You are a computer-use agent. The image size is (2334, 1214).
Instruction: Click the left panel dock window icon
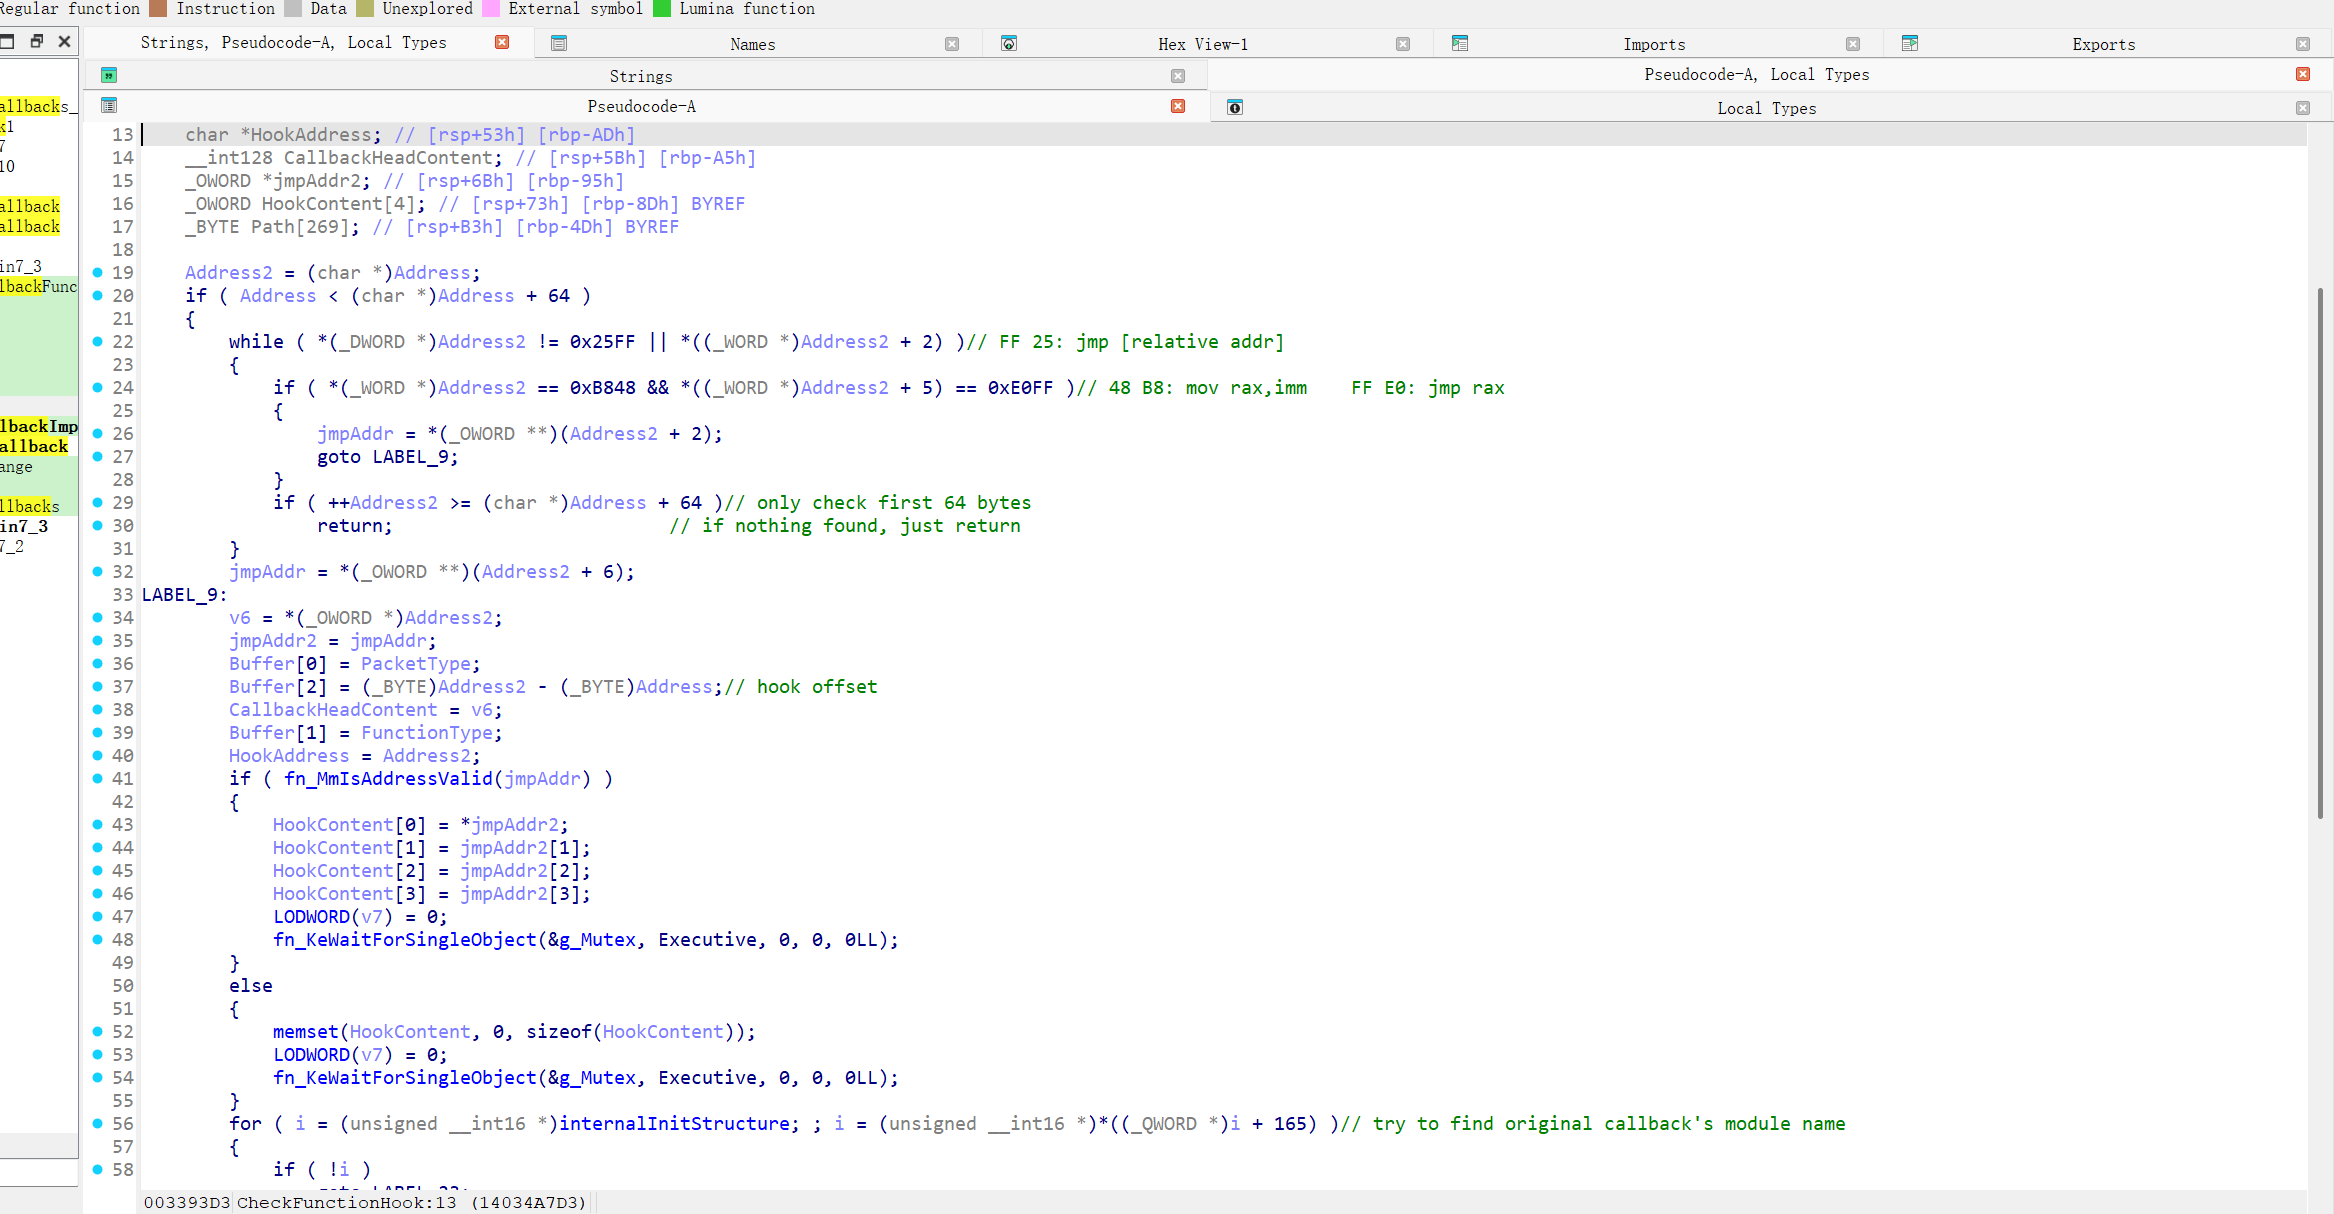(7, 41)
